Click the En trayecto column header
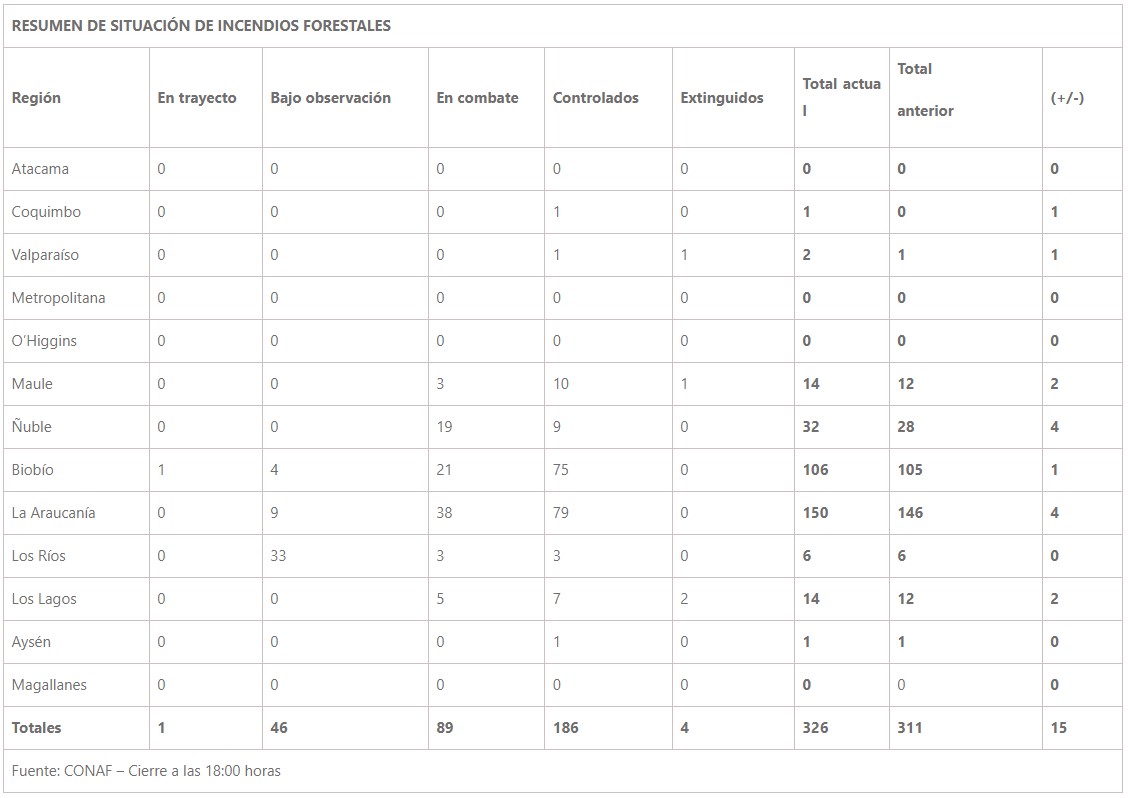Image resolution: width=1128 pixels, height=798 pixels. (196, 98)
